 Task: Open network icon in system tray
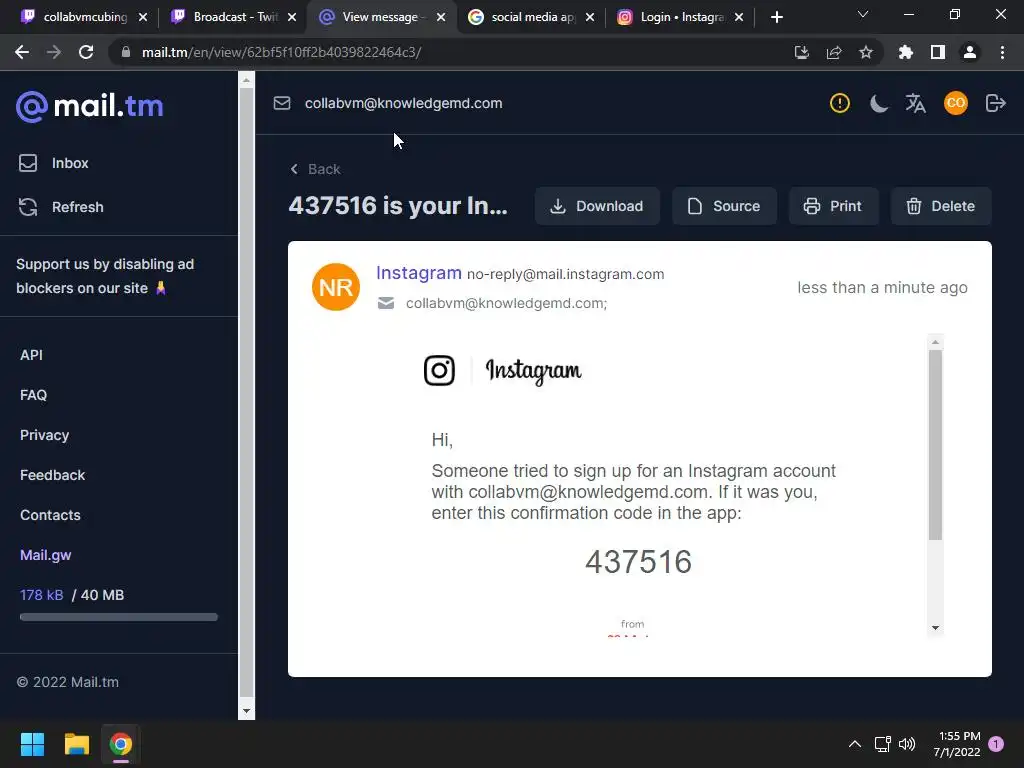(882, 744)
